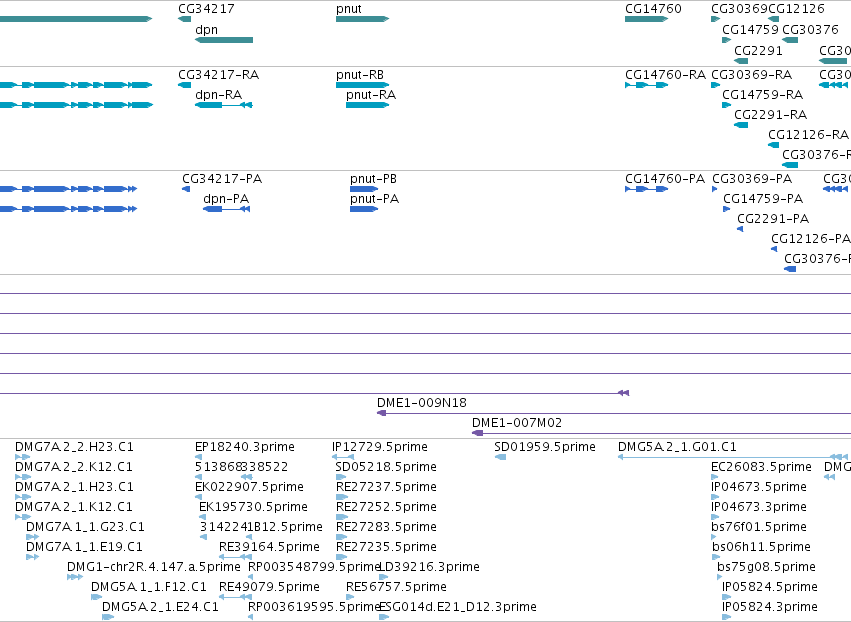This screenshot has width=851, height=622.
Task: Click the EK022907.5prime feature
Action: [198, 497]
